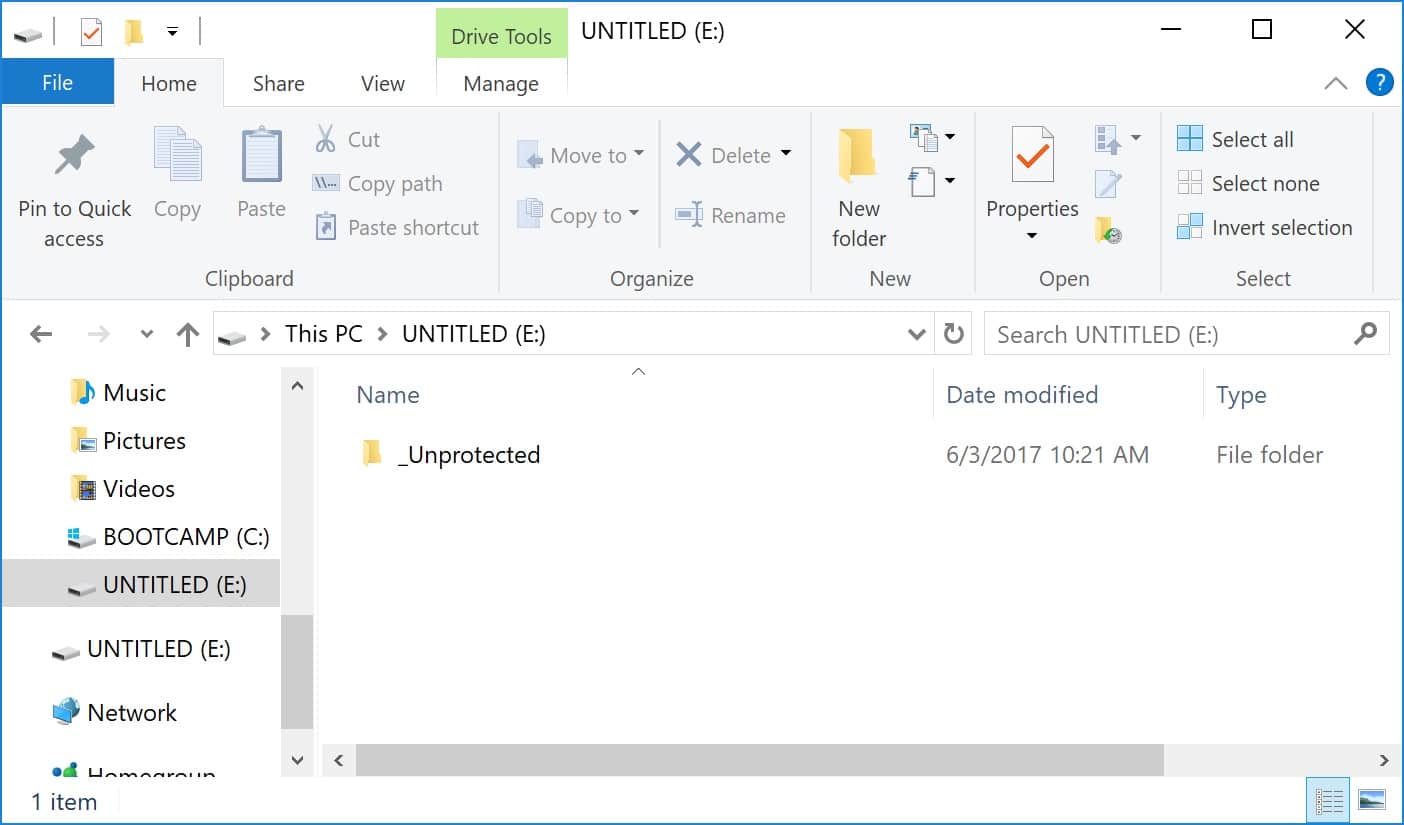Open the File menu
The image size is (1404, 825).
[57, 83]
